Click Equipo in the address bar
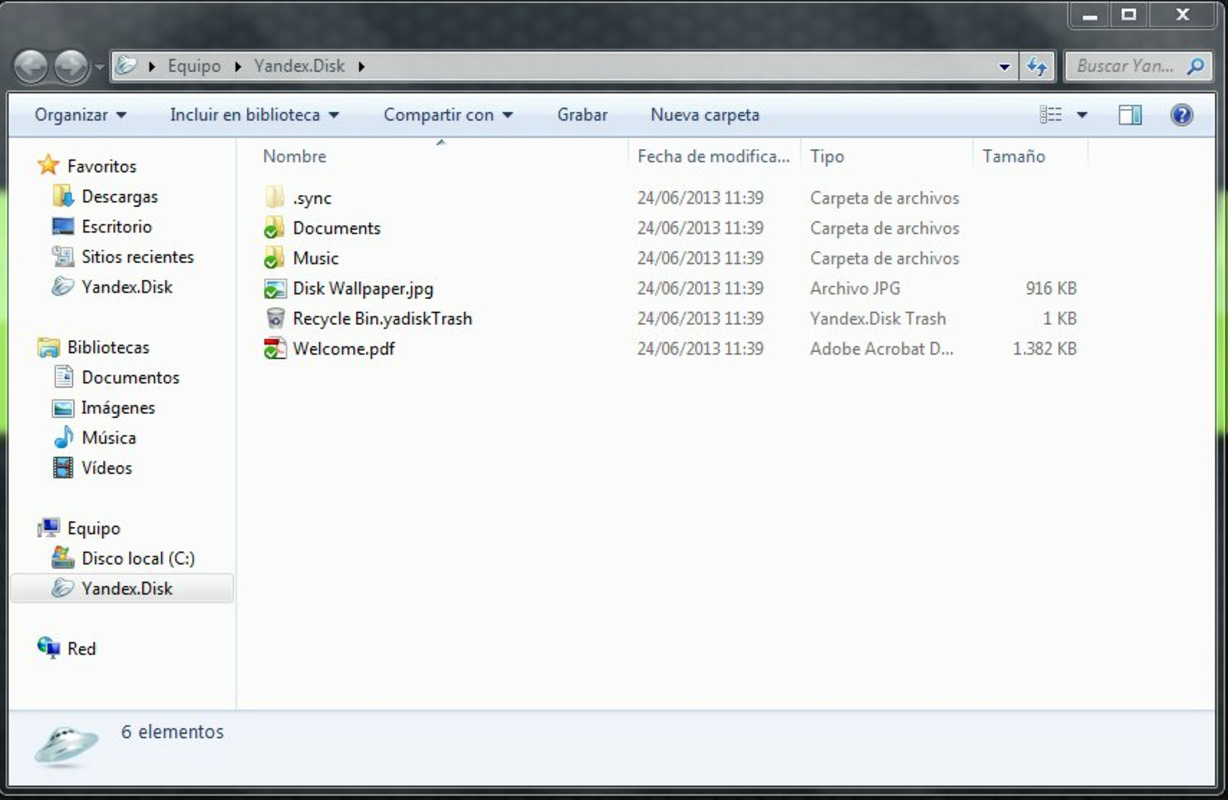Image resolution: width=1228 pixels, height=800 pixels. pyautogui.click(x=194, y=67)
